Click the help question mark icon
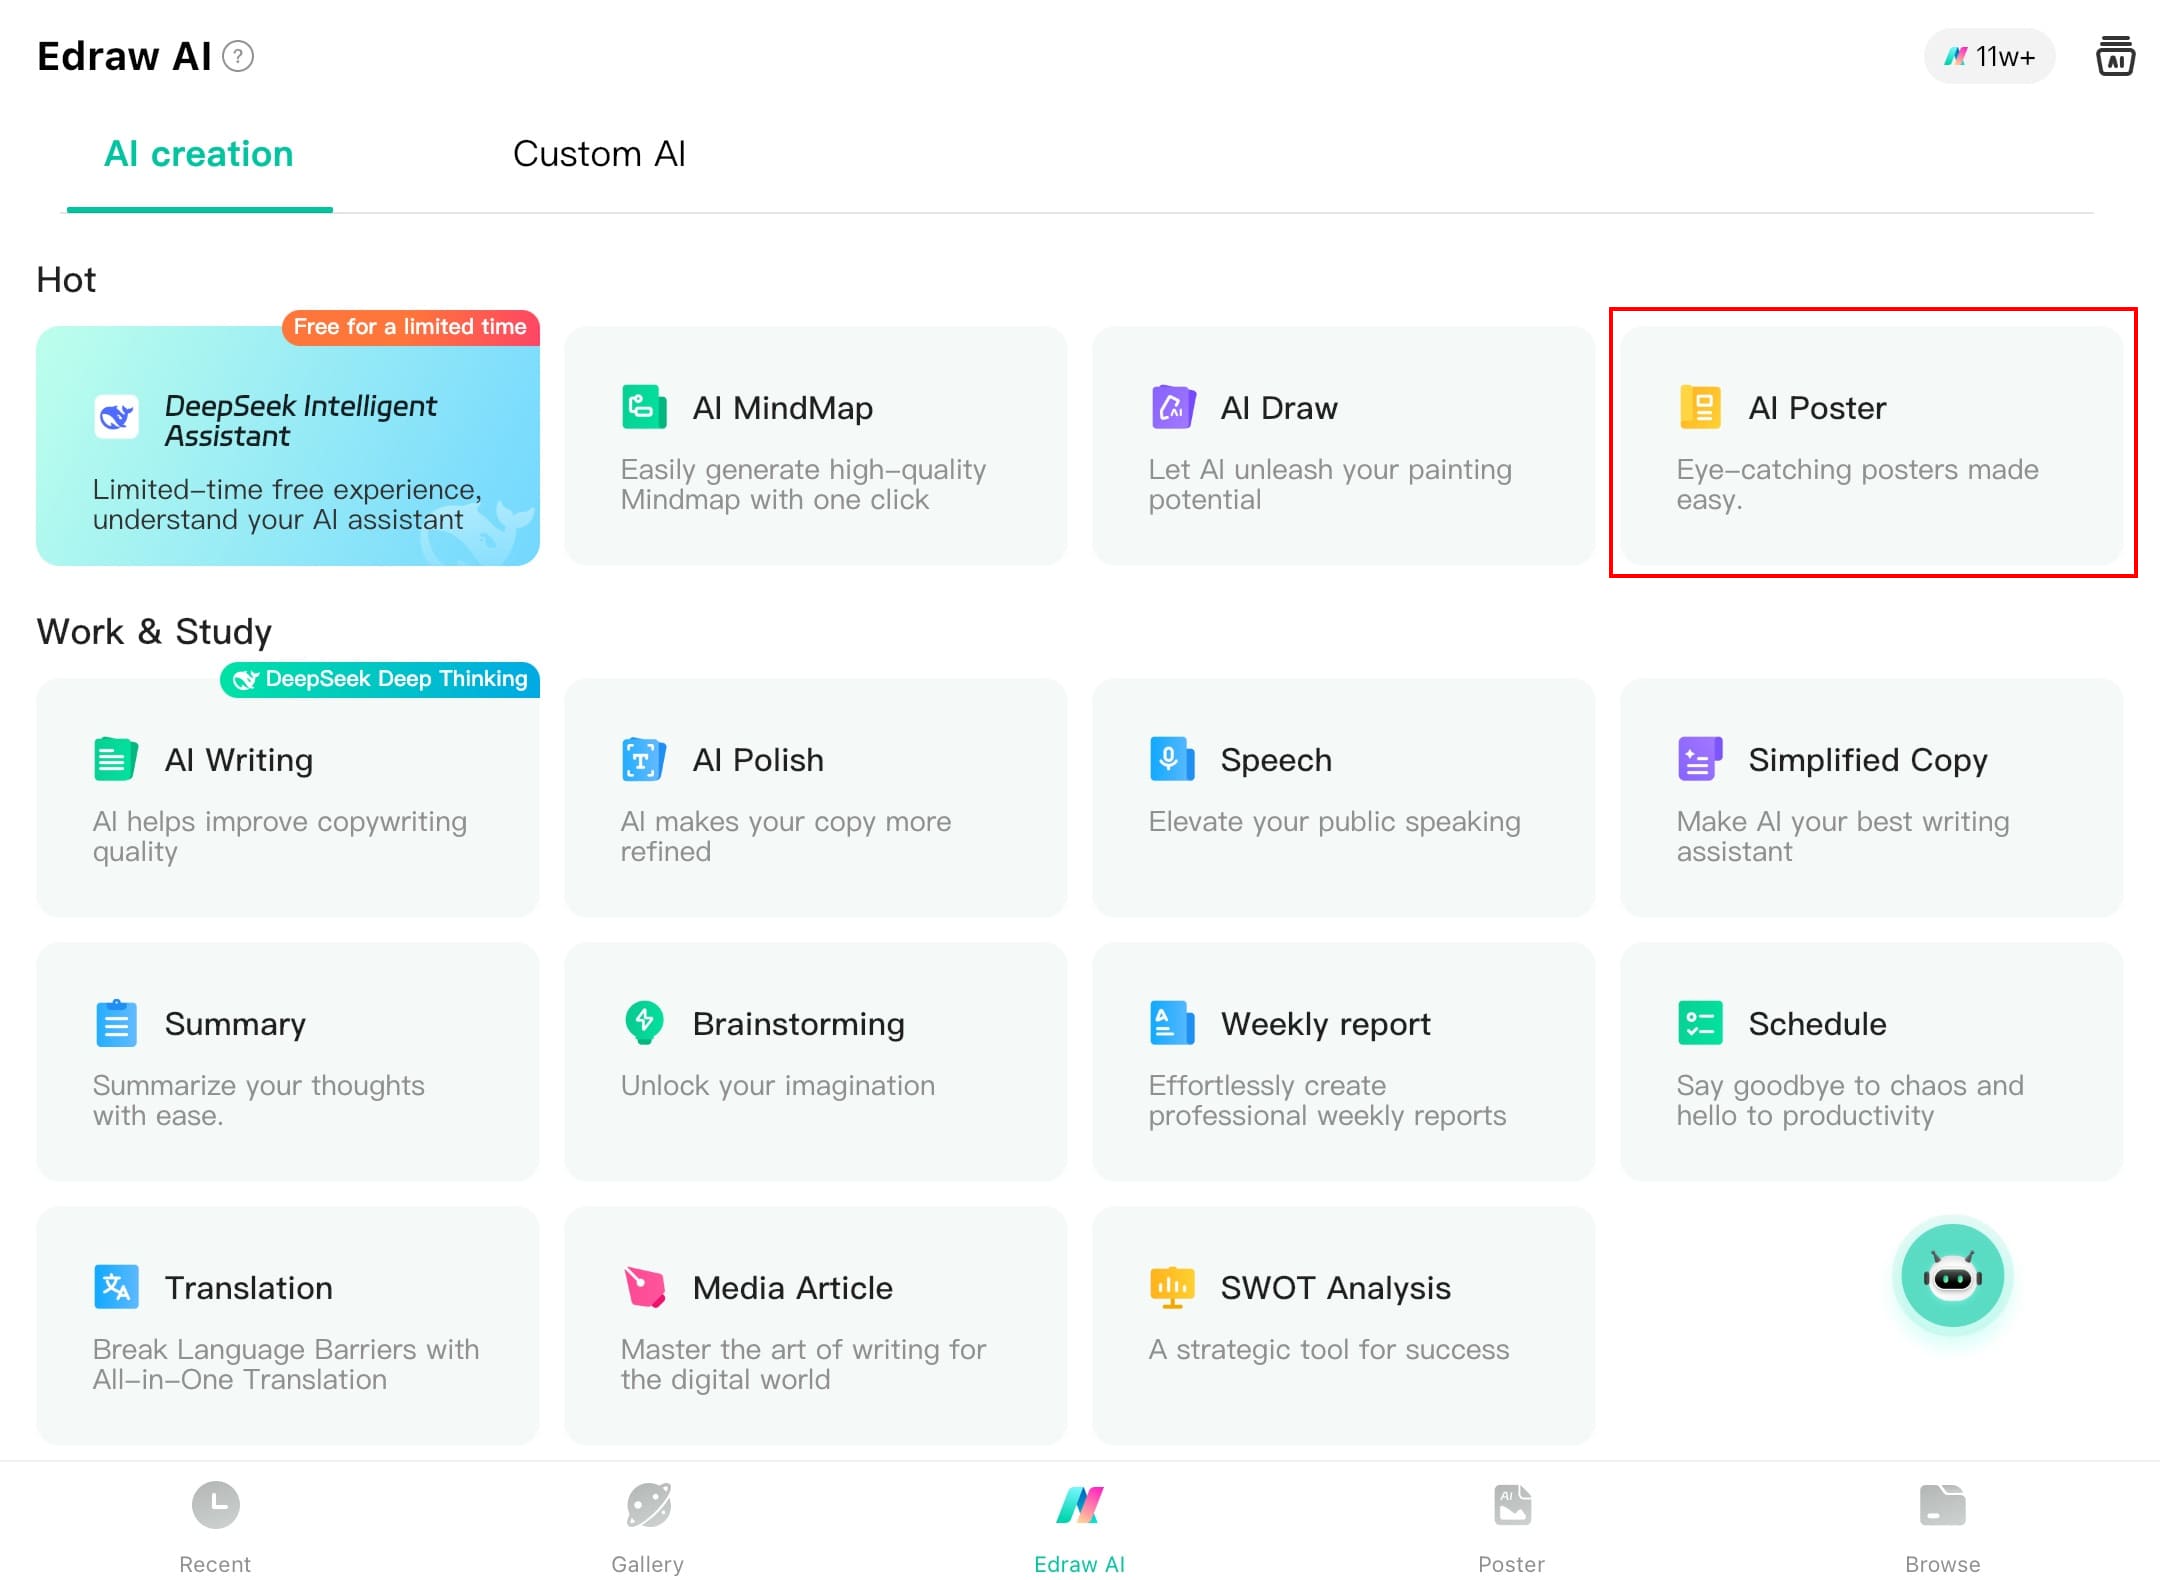 (x=238, y=56)
